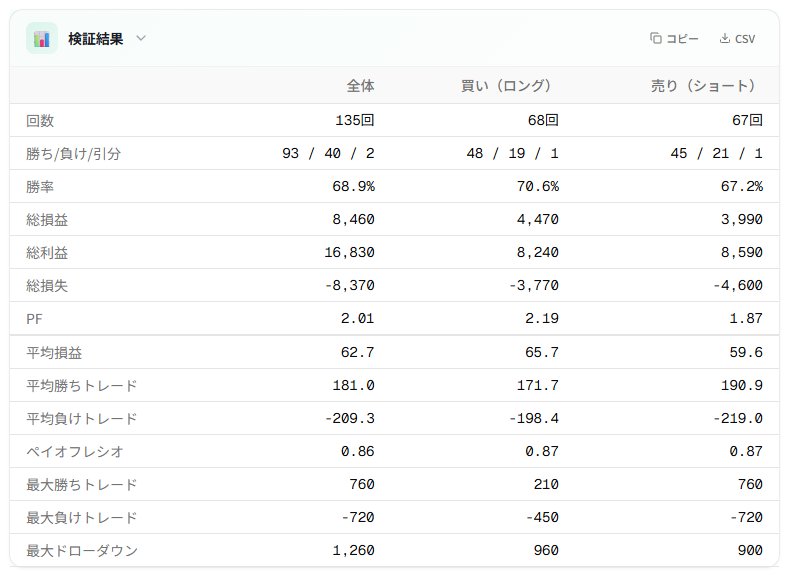Click the 回数 row label
Image resolution: width=791 pixels, height=575 pixels.
(40, 120)
